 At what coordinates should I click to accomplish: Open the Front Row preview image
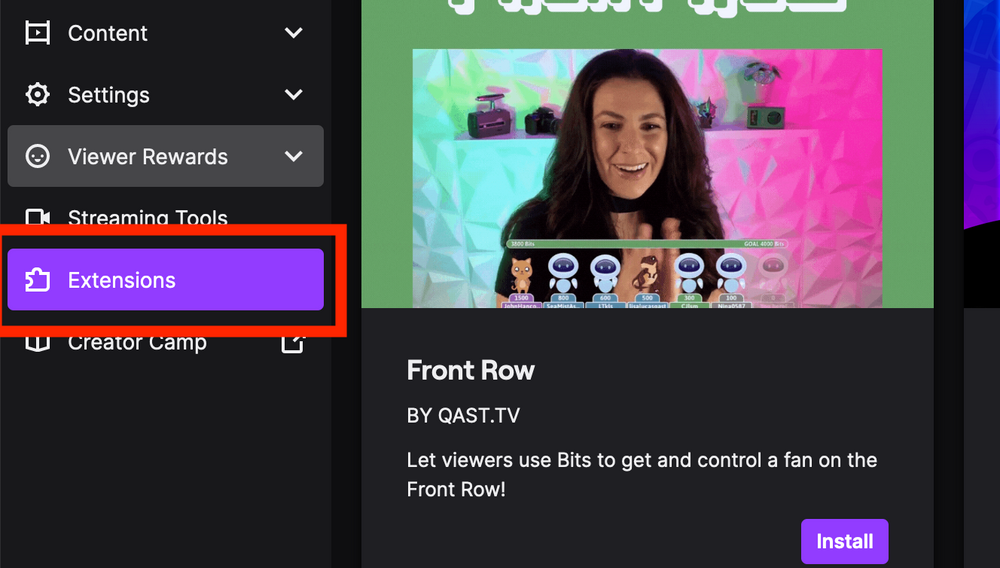point(647,154)
